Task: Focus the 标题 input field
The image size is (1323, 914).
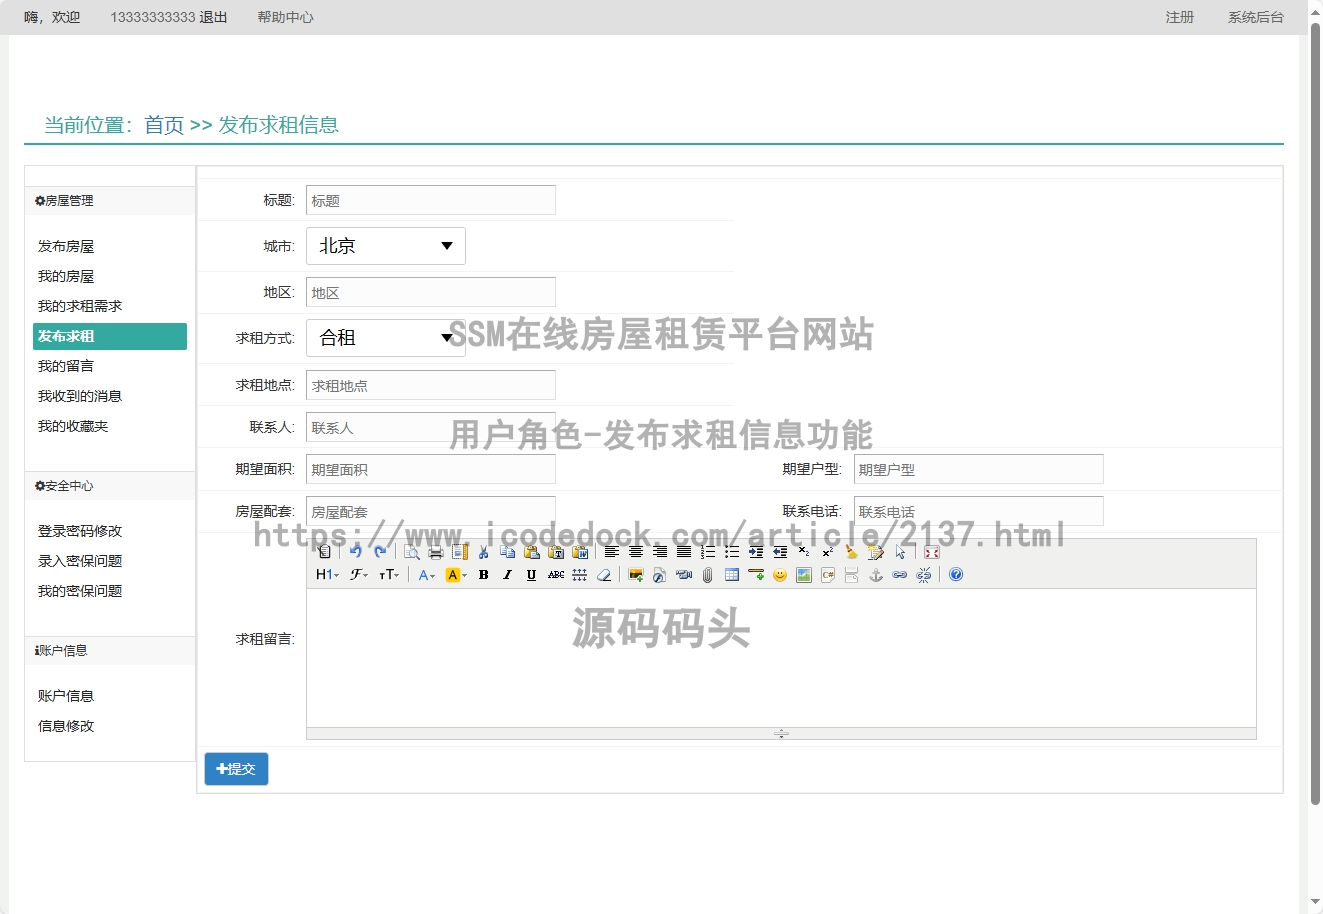Action: 431,200
